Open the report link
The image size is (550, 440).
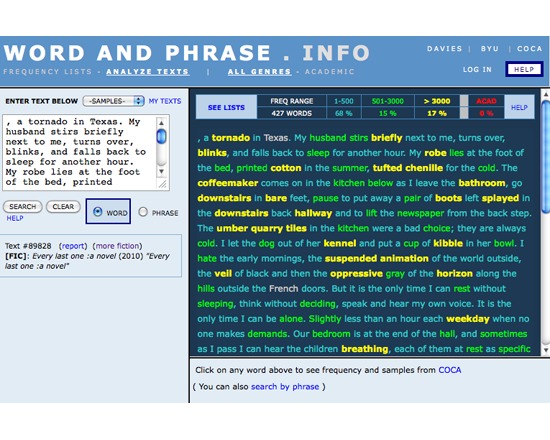73,246
